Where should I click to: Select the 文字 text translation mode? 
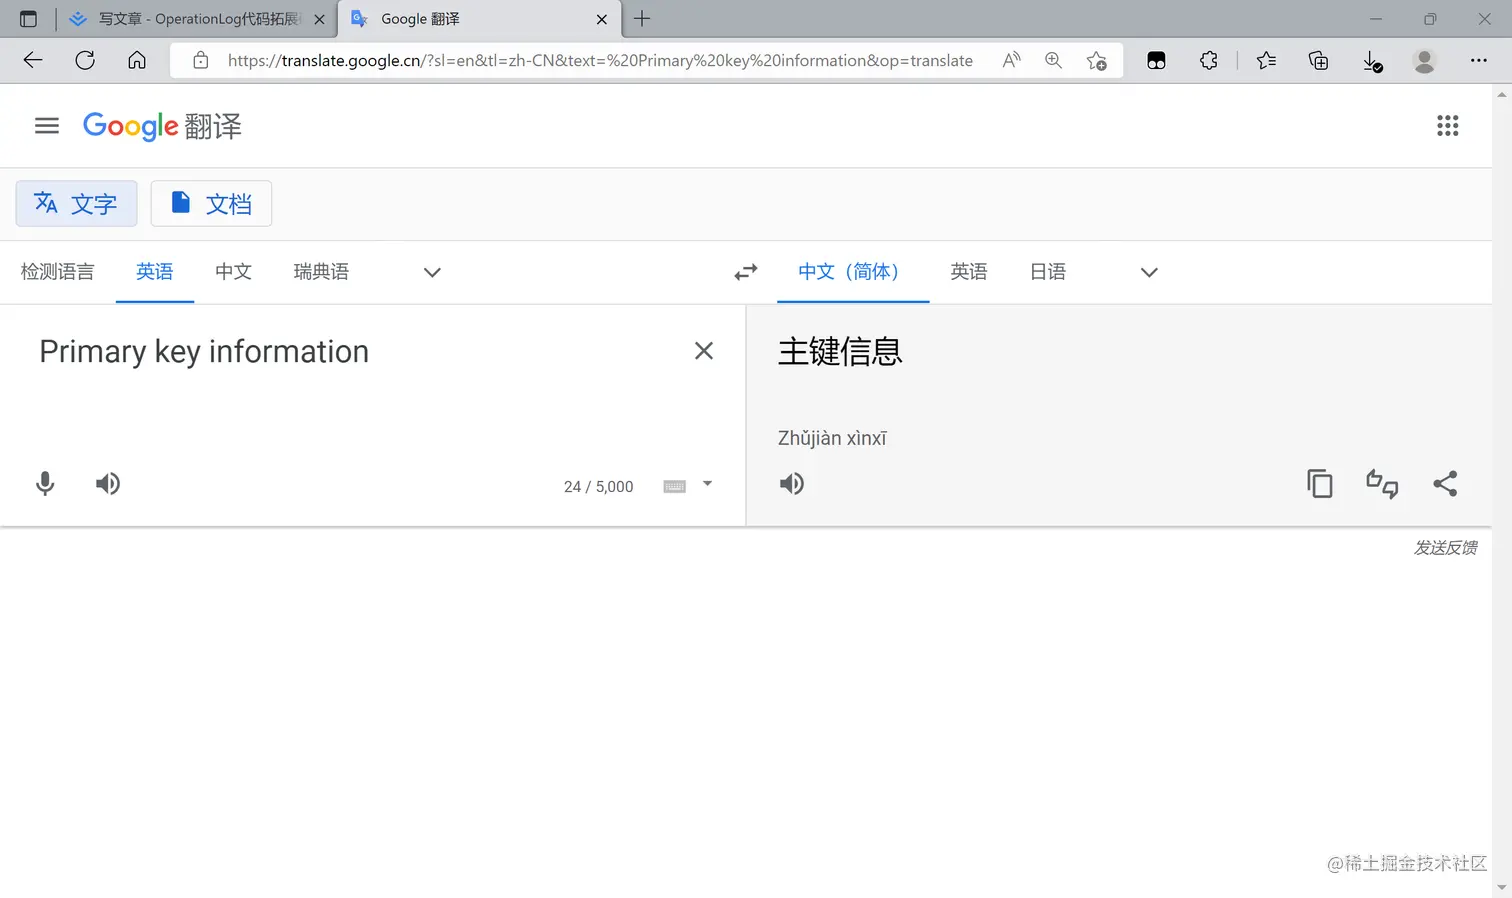click(x=76, y=204)
